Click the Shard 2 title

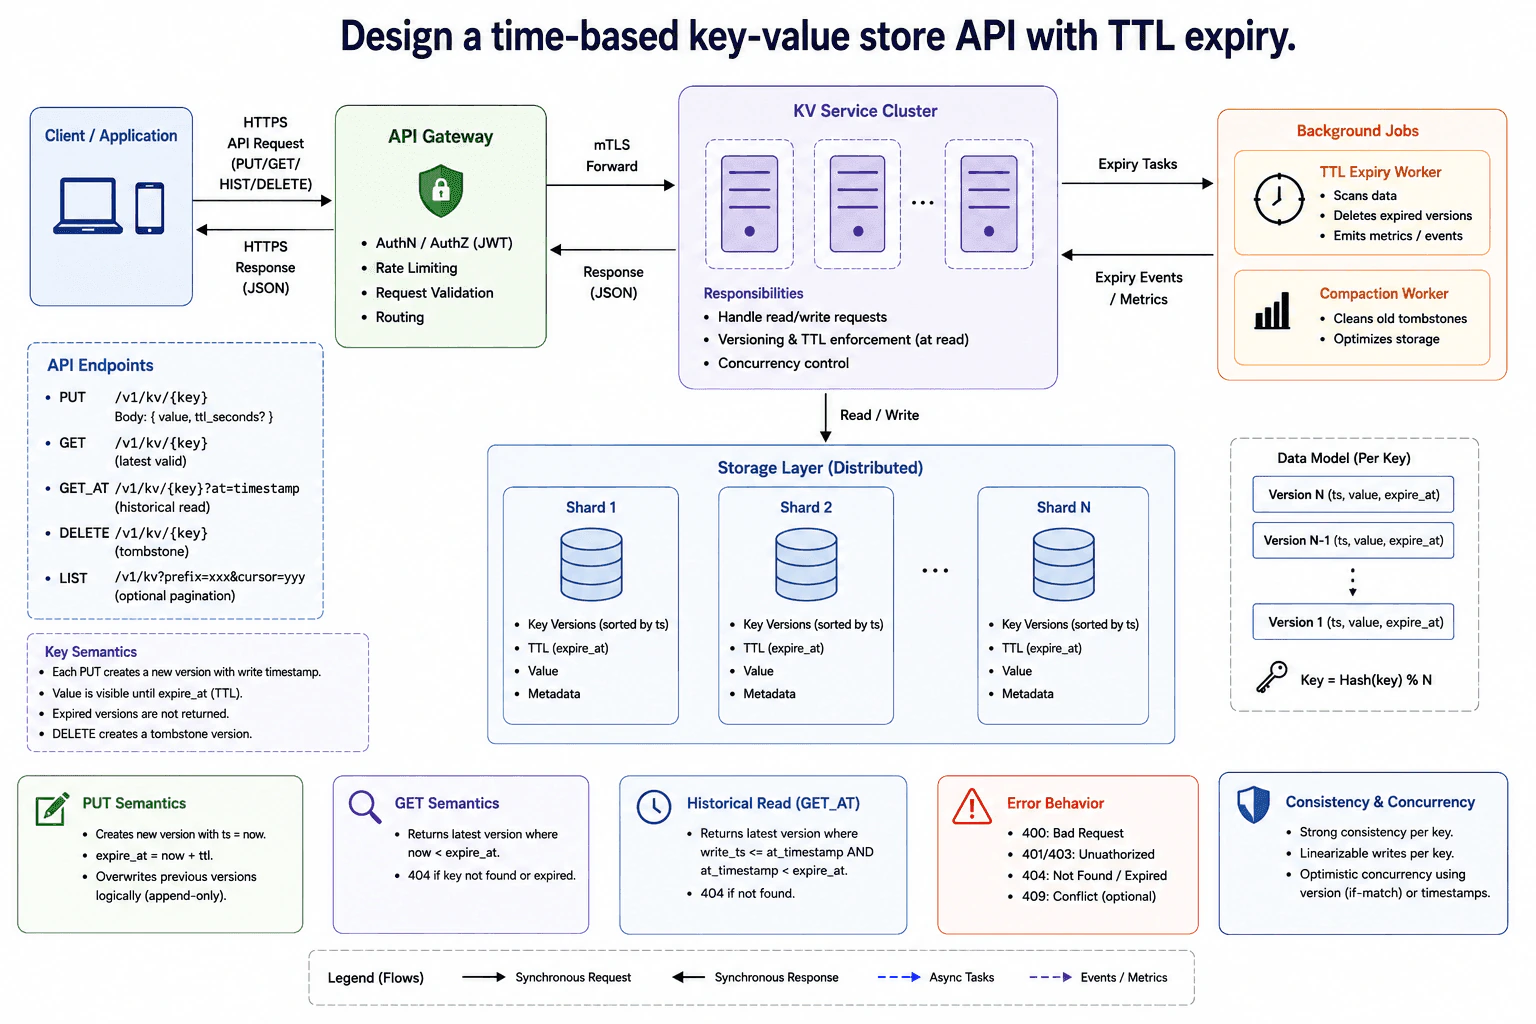[x=806, y=508]
